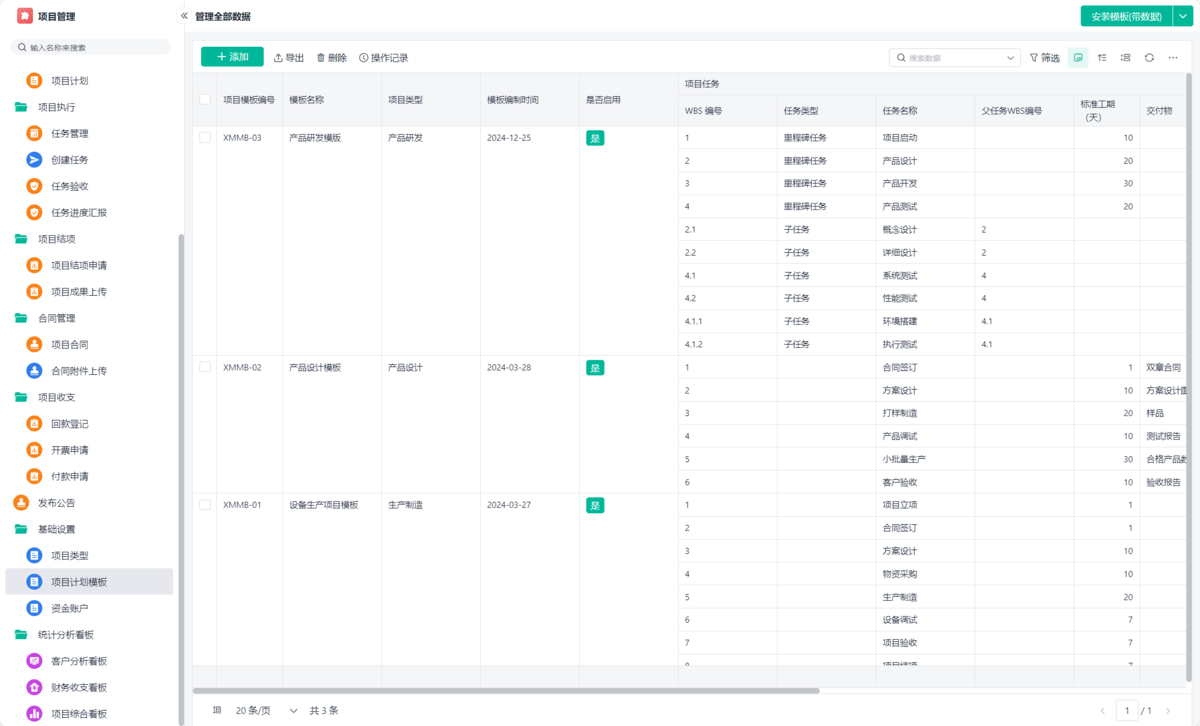Click the 设备生产项目模板 cell

[x=323, y=505]
